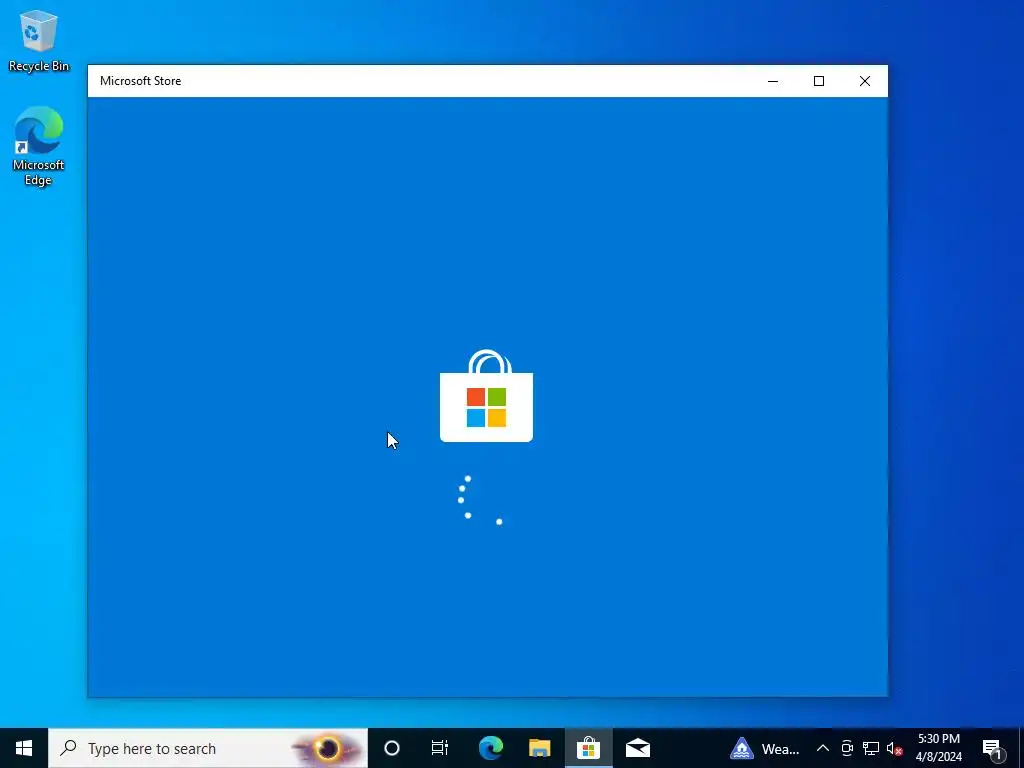Click the muted volume tray icon
Image resolution: width=1024 pixels, height=768 pixels.
(x=895, y=748)
